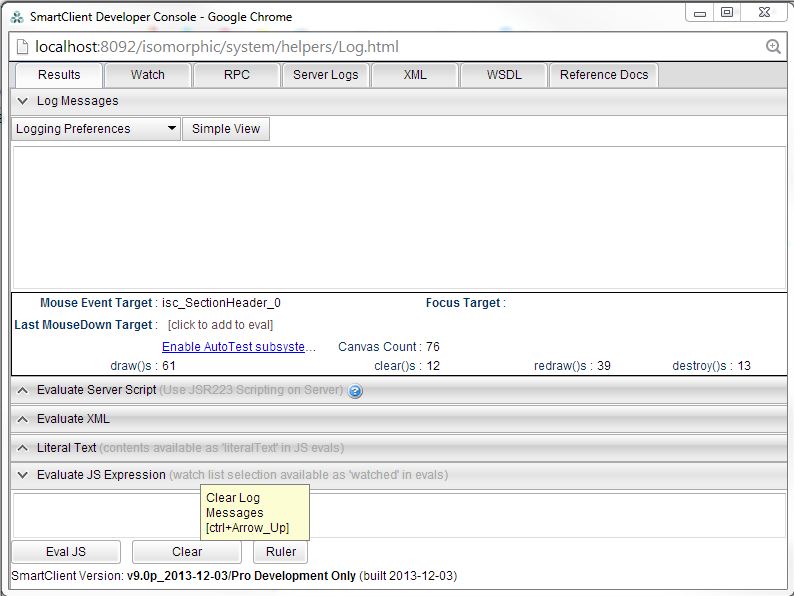
Task: Click the Ruler button
Action: (x=280, y=552)
